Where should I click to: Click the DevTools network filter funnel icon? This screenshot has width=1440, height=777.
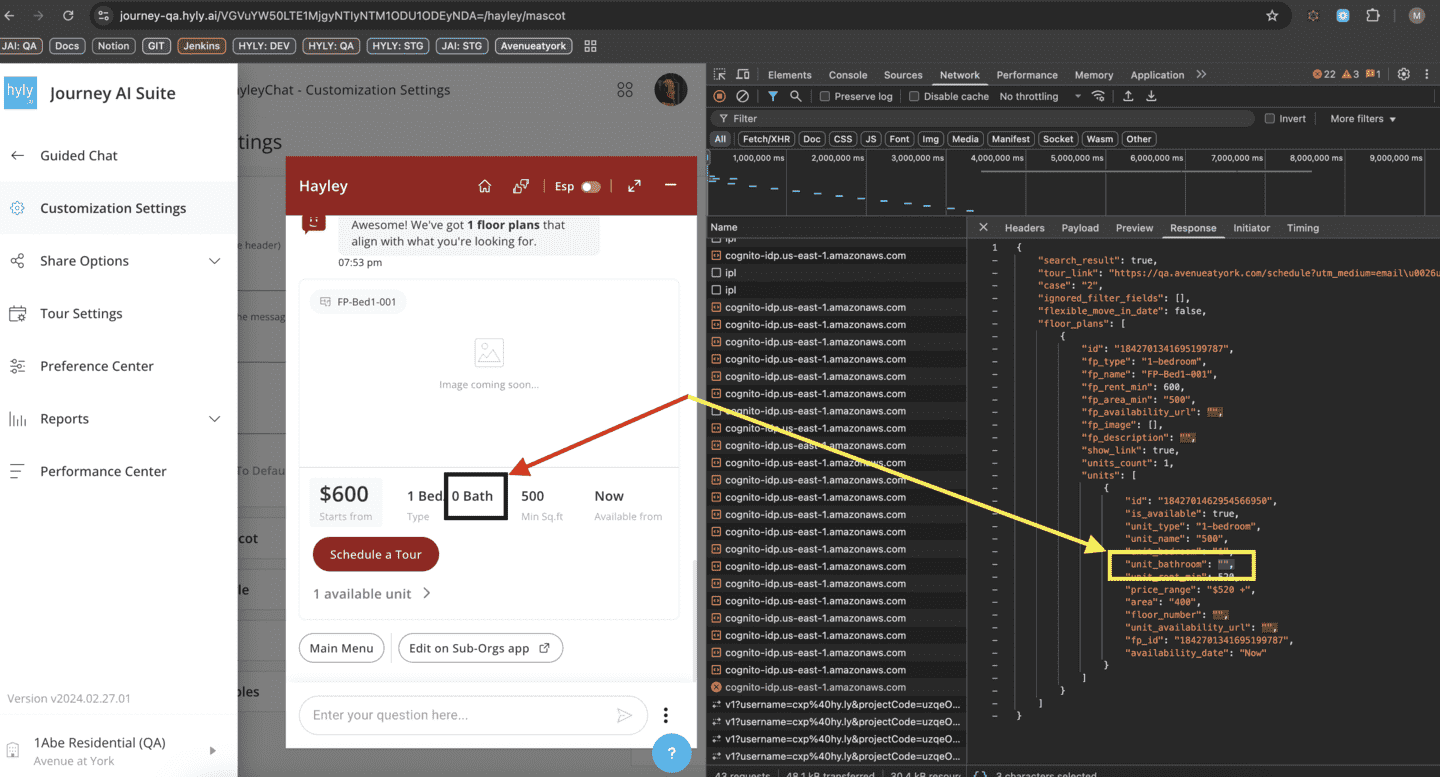click(773, 97)
